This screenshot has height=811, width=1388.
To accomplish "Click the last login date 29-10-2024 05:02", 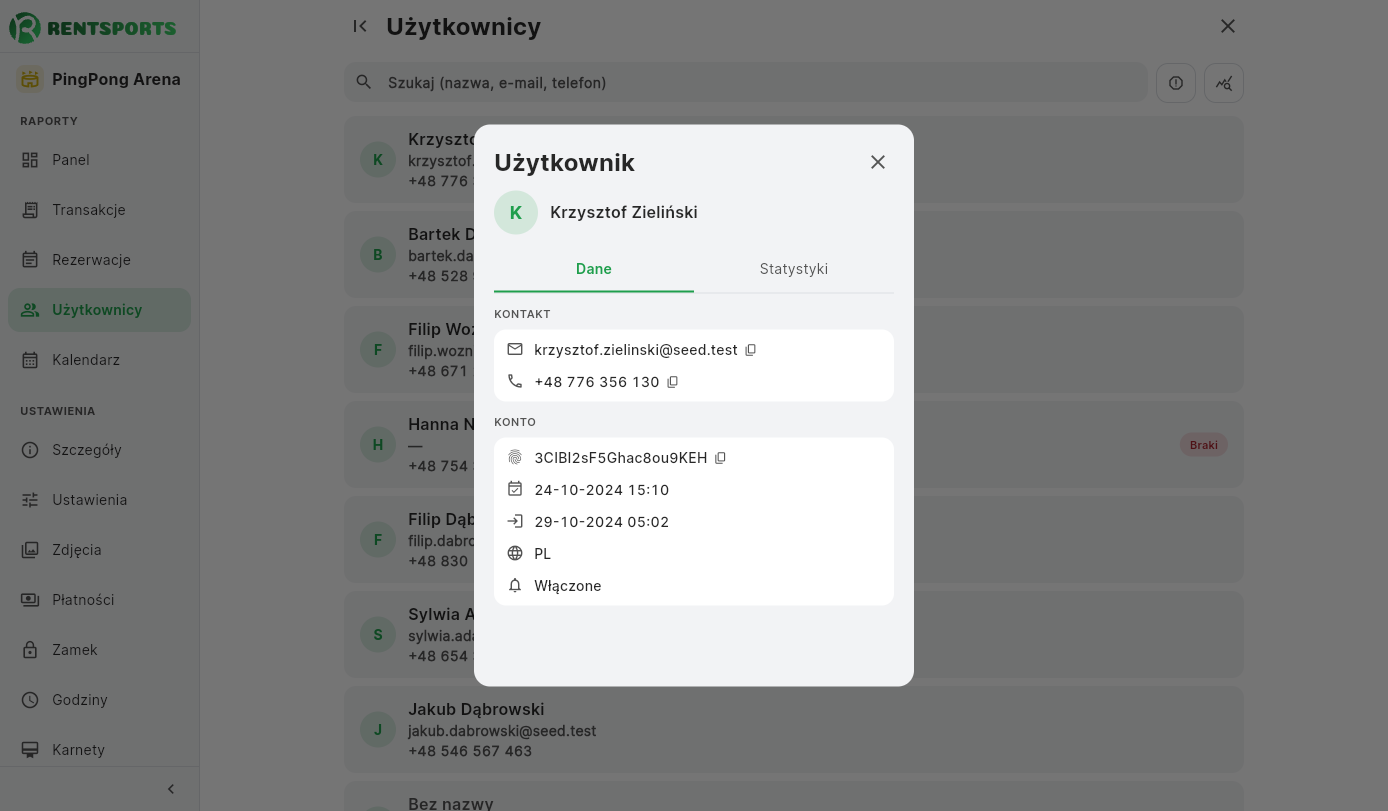I will pos(602,522).
